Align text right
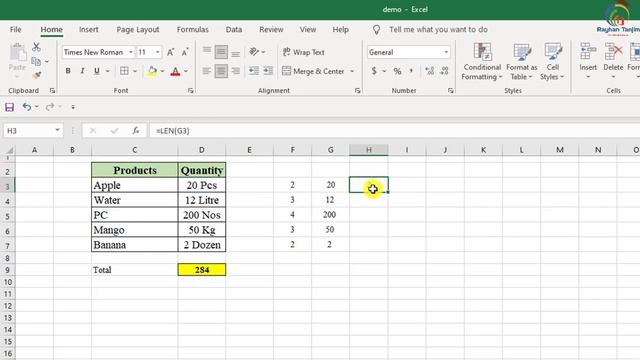This screenshot has width=640, height=360. click(x=236, y=71)
